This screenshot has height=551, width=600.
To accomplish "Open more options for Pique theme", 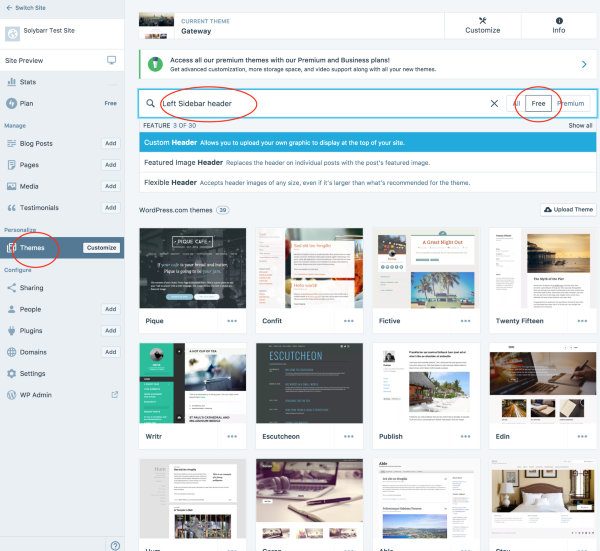I will tap(232, 321).
